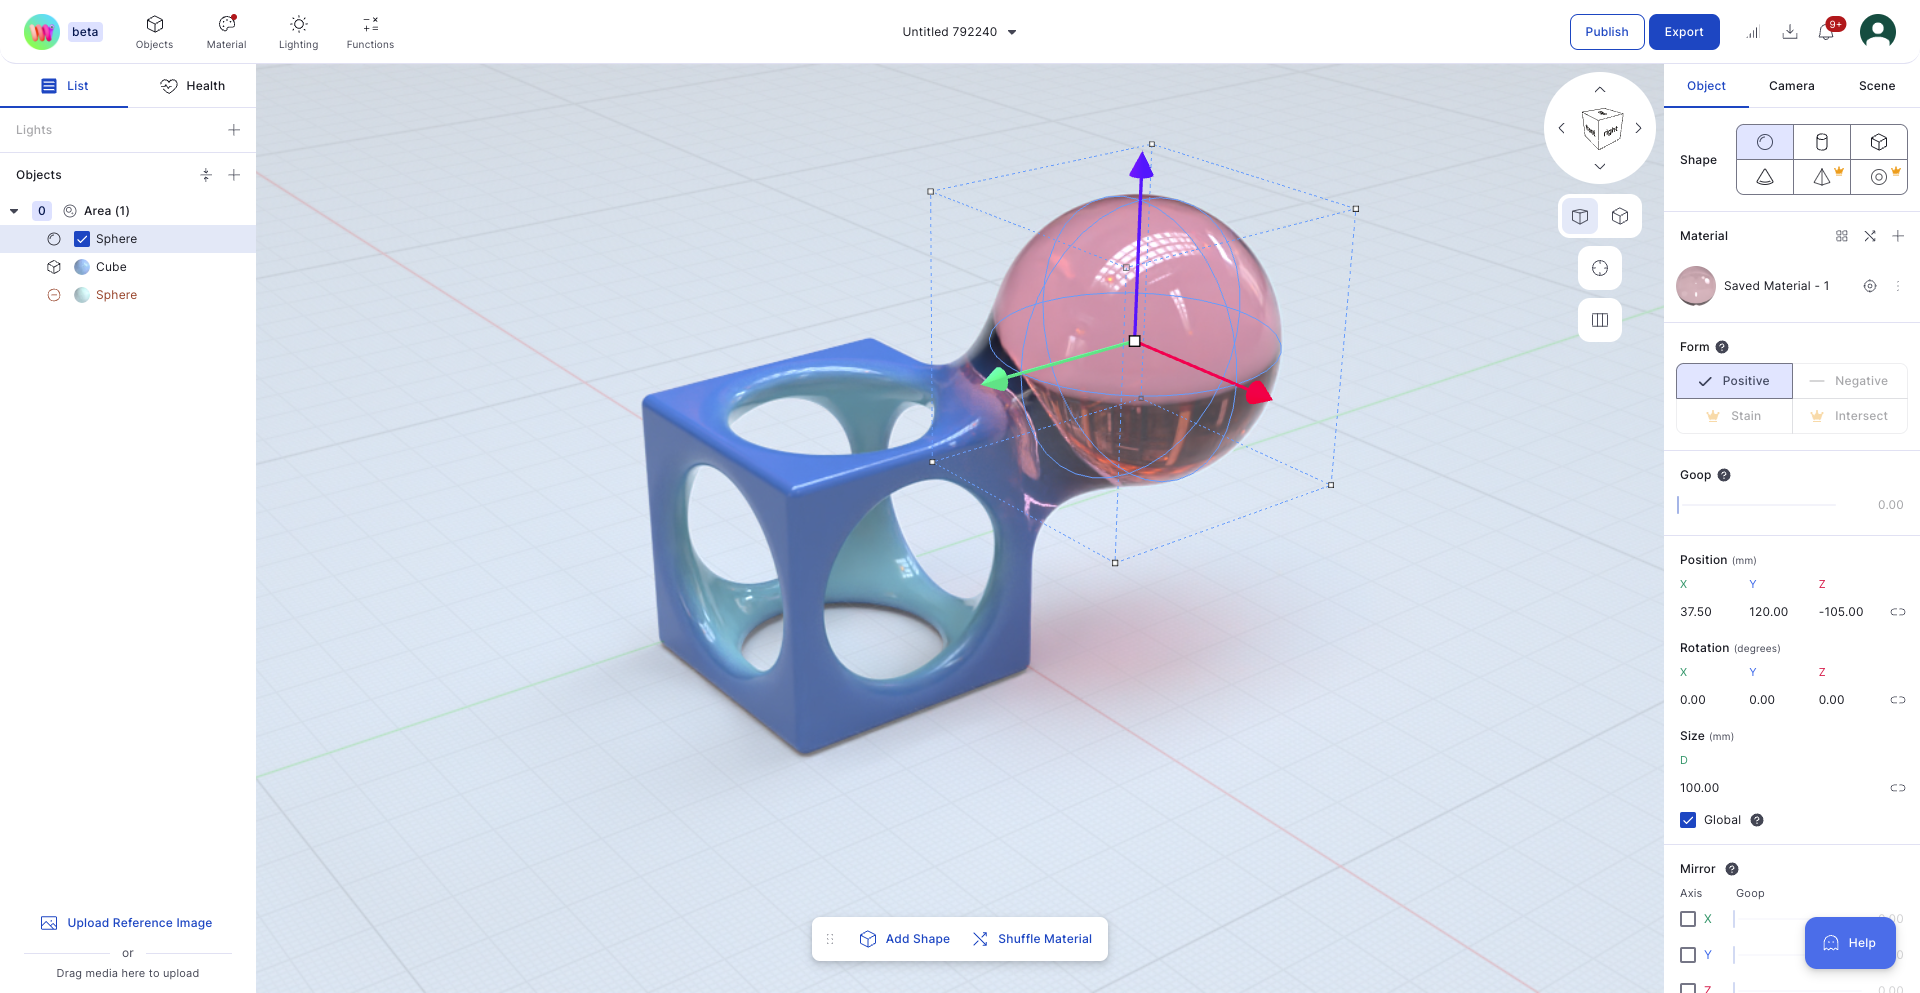
Task: Select the premium Torus shape
Action: pos(1879,177)
